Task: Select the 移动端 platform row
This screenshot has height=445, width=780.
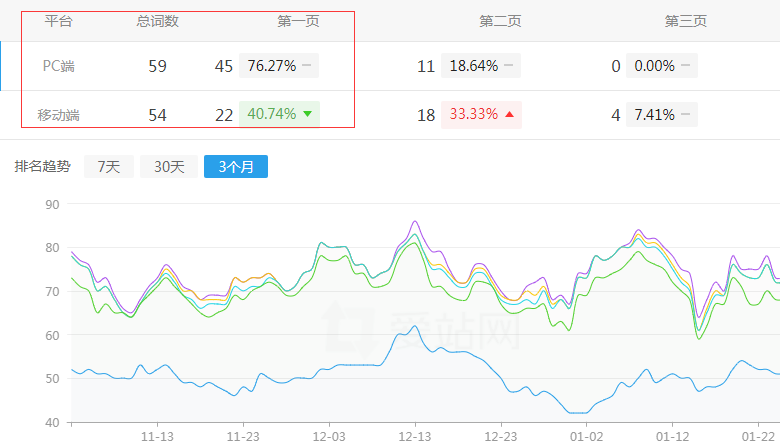Action: (58, 115)
